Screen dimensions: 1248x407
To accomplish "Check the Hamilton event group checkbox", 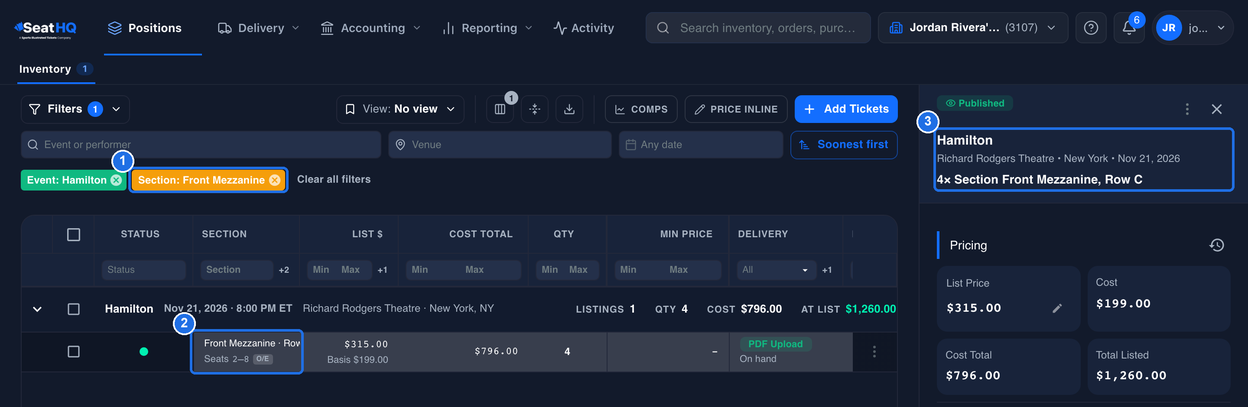I will click(73, 309).
